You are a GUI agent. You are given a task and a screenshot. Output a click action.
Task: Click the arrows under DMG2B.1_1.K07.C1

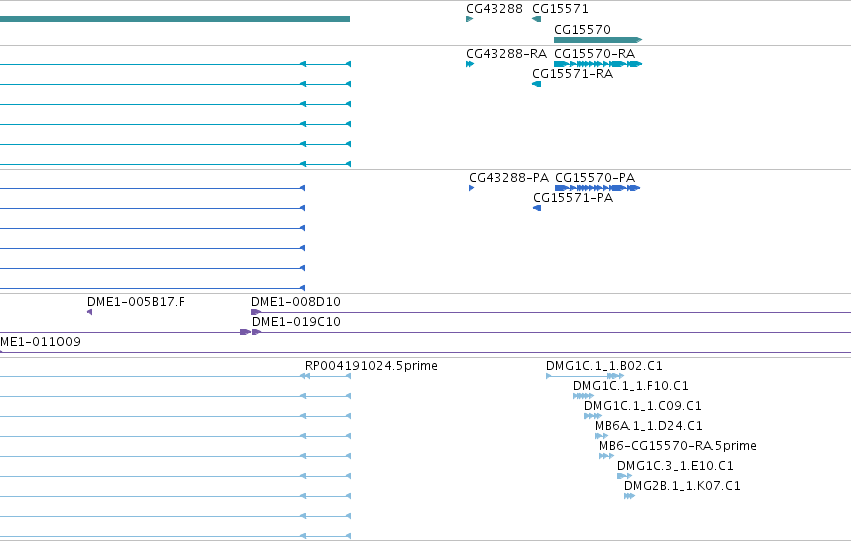tap(630, 496)
